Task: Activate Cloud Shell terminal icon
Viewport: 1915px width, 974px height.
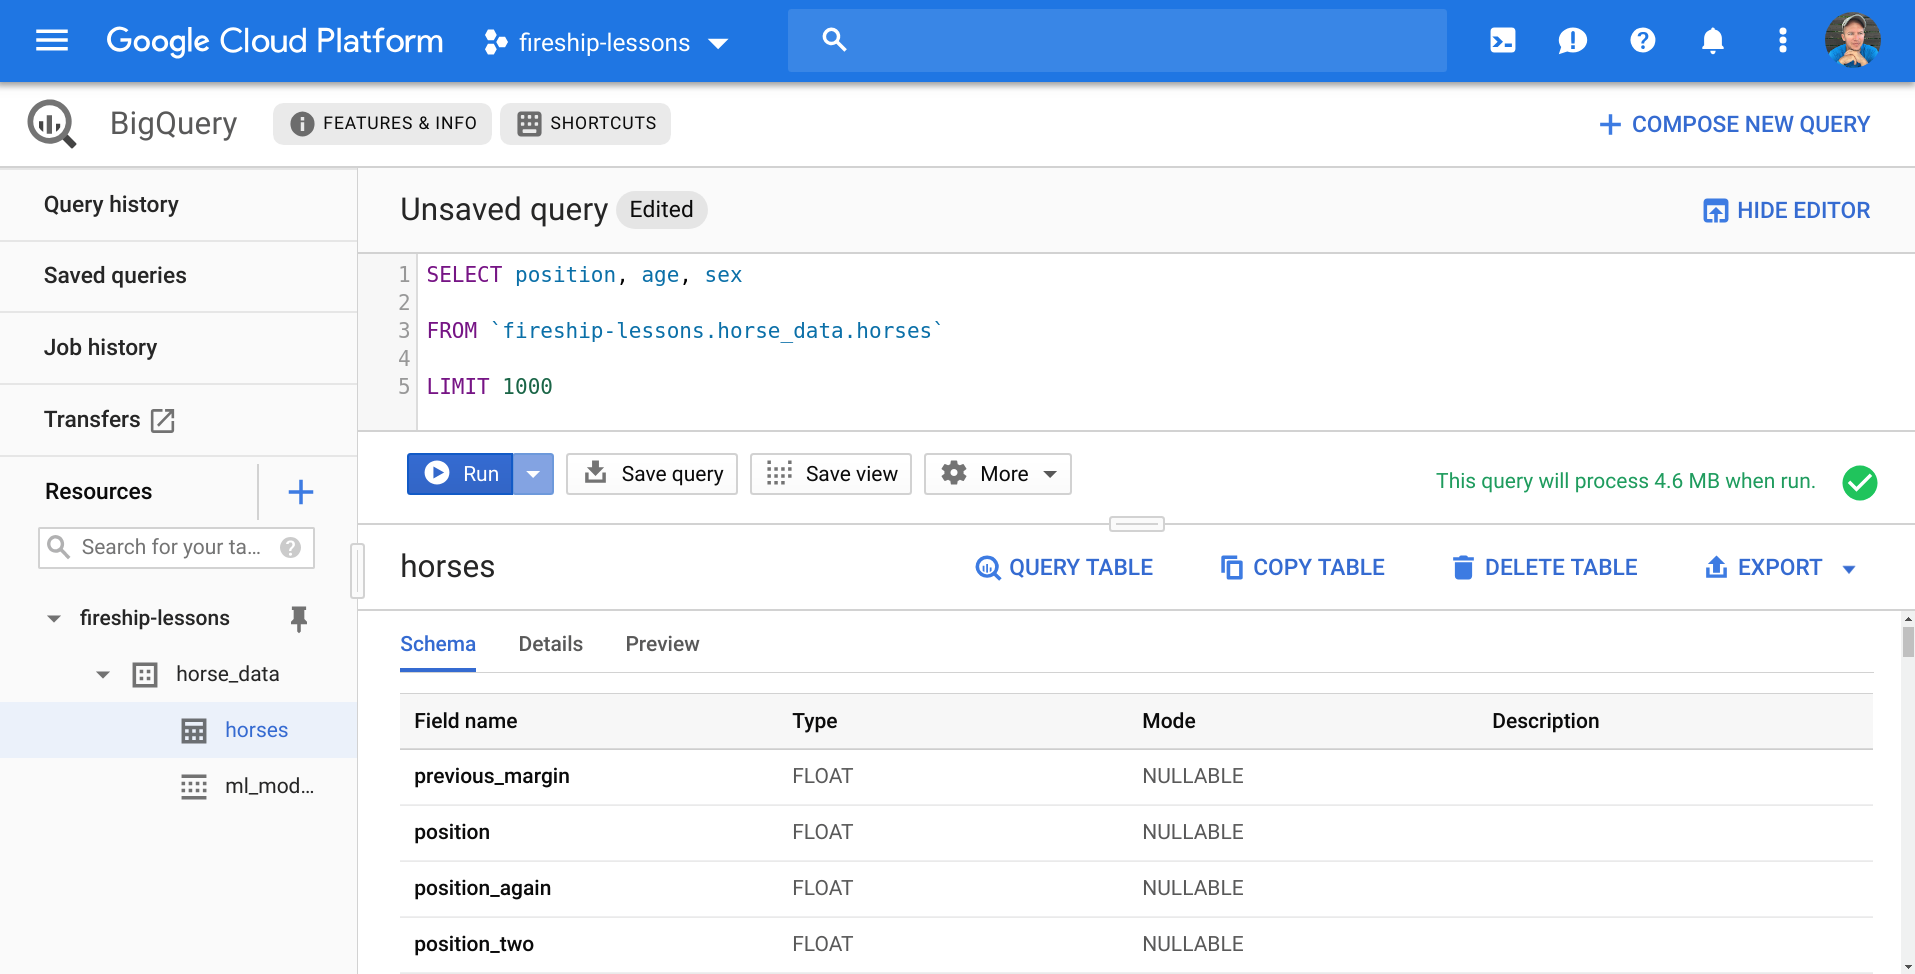Action: 1502,41
